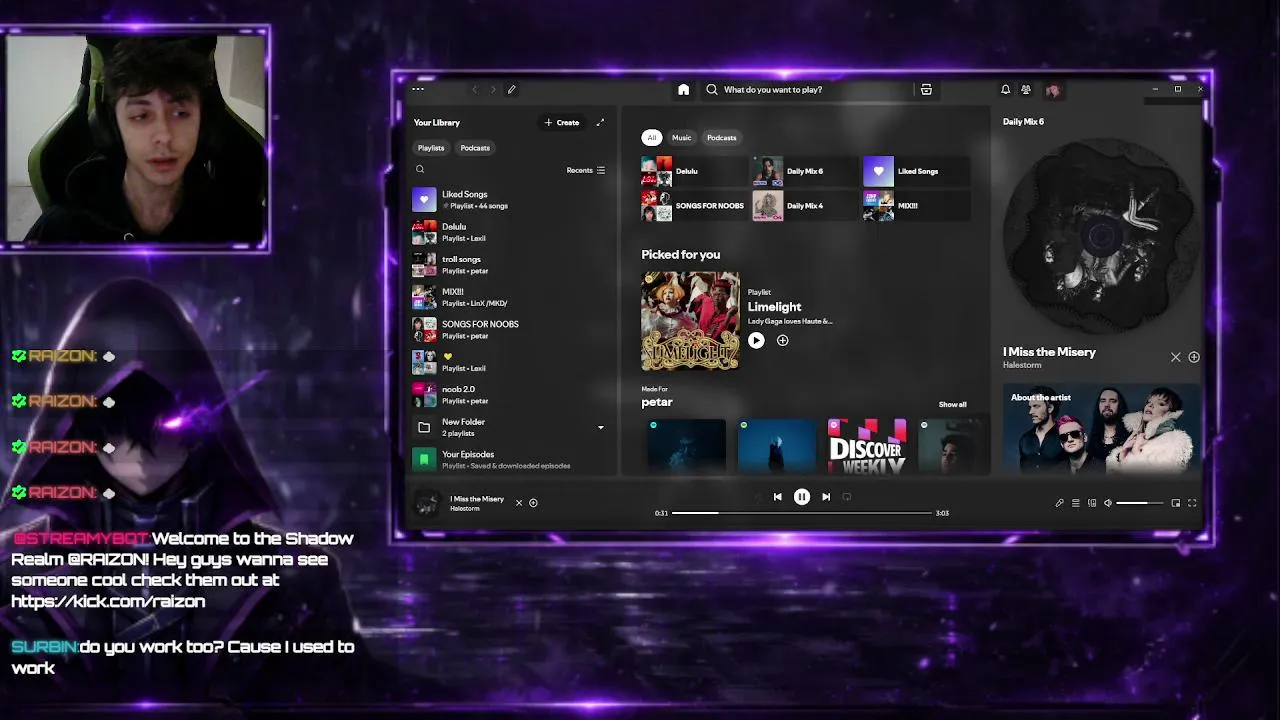Open Connect to a device icon

pos(1092,503)
